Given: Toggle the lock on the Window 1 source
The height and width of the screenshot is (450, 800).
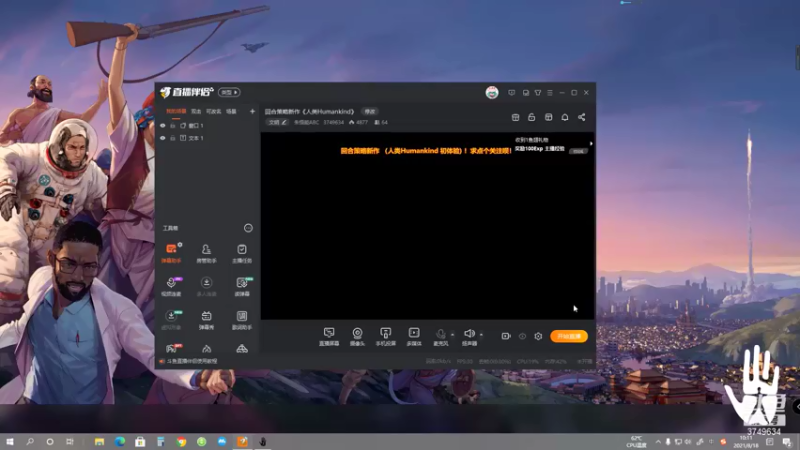Looking at the screenshot, I should coord(173,126).
